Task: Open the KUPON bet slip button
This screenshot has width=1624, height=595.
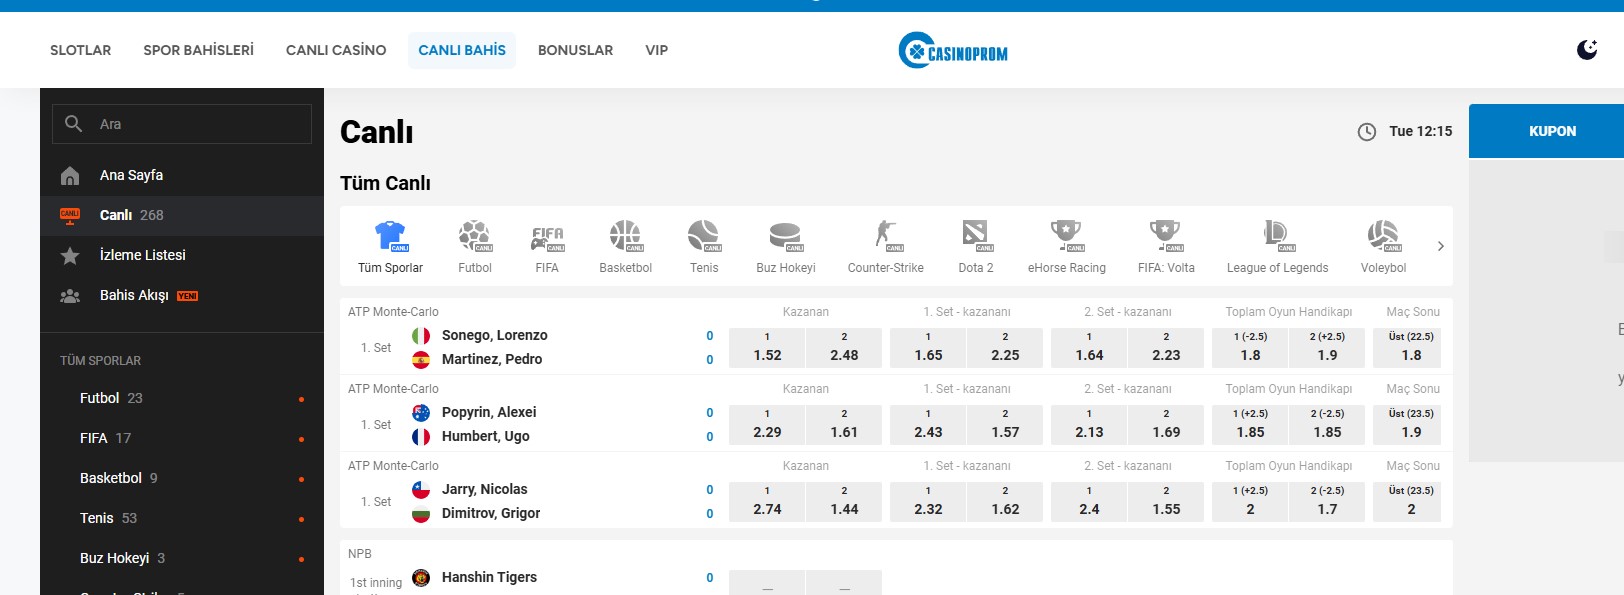Action: (1551, 131)
